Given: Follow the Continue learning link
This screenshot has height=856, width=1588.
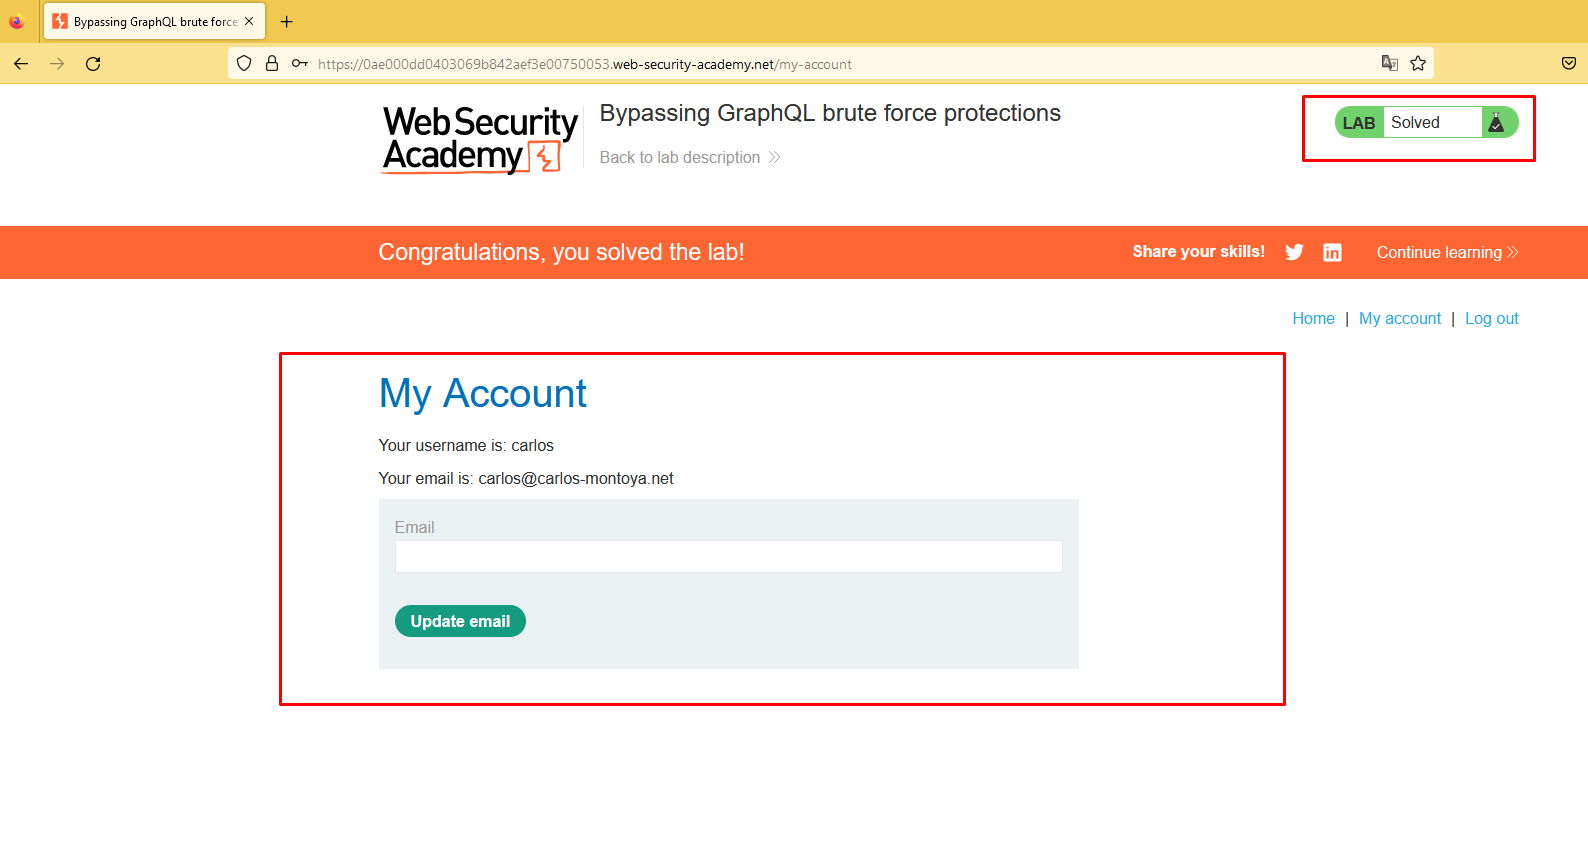Looking at the screenshot, I should point(1446,252).
